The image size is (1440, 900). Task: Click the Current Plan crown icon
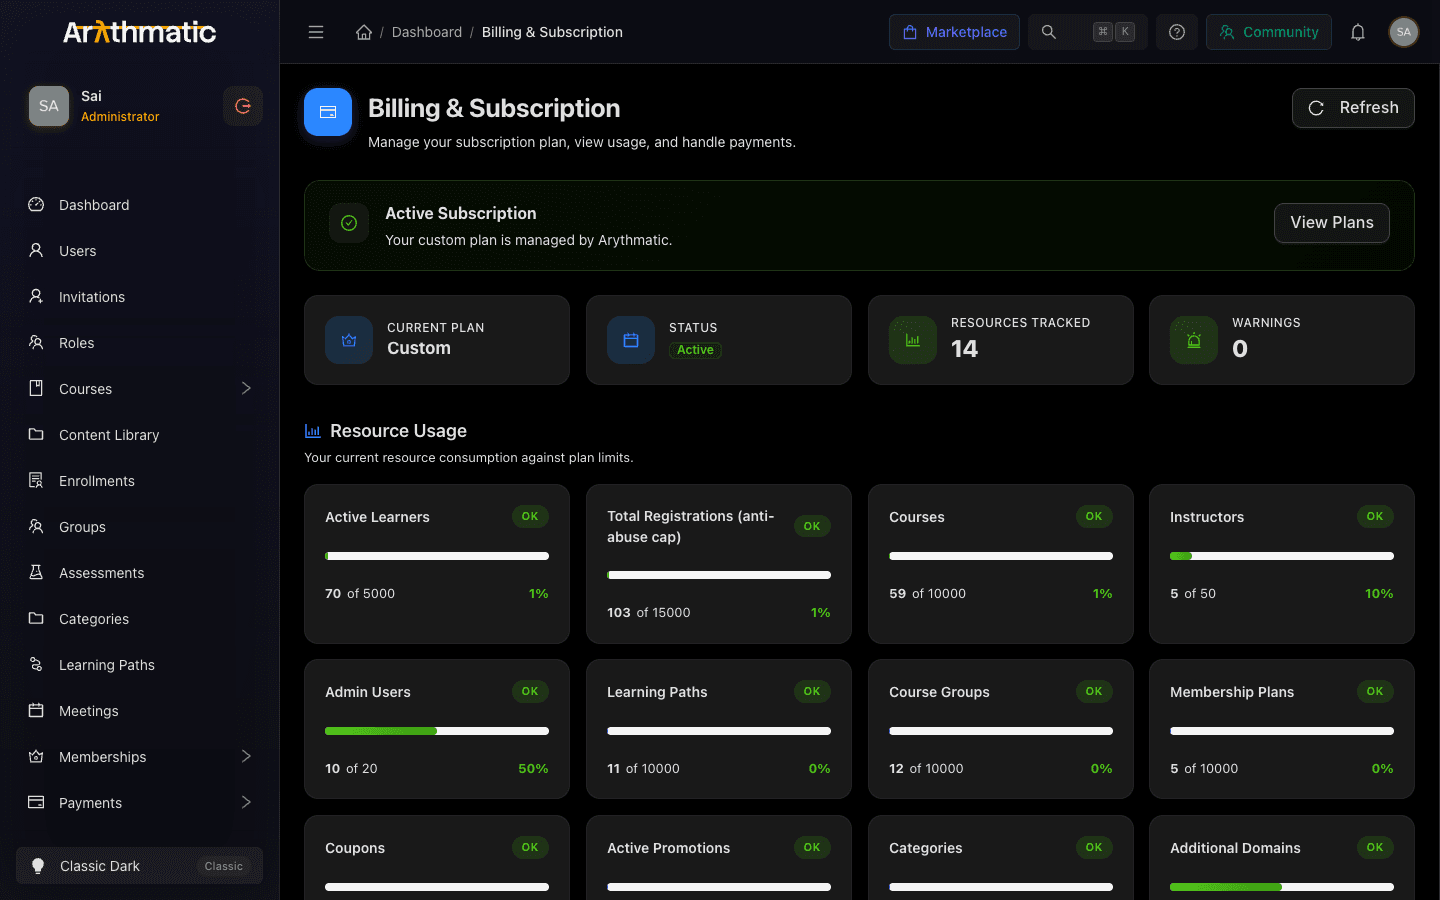click(349, 340)
